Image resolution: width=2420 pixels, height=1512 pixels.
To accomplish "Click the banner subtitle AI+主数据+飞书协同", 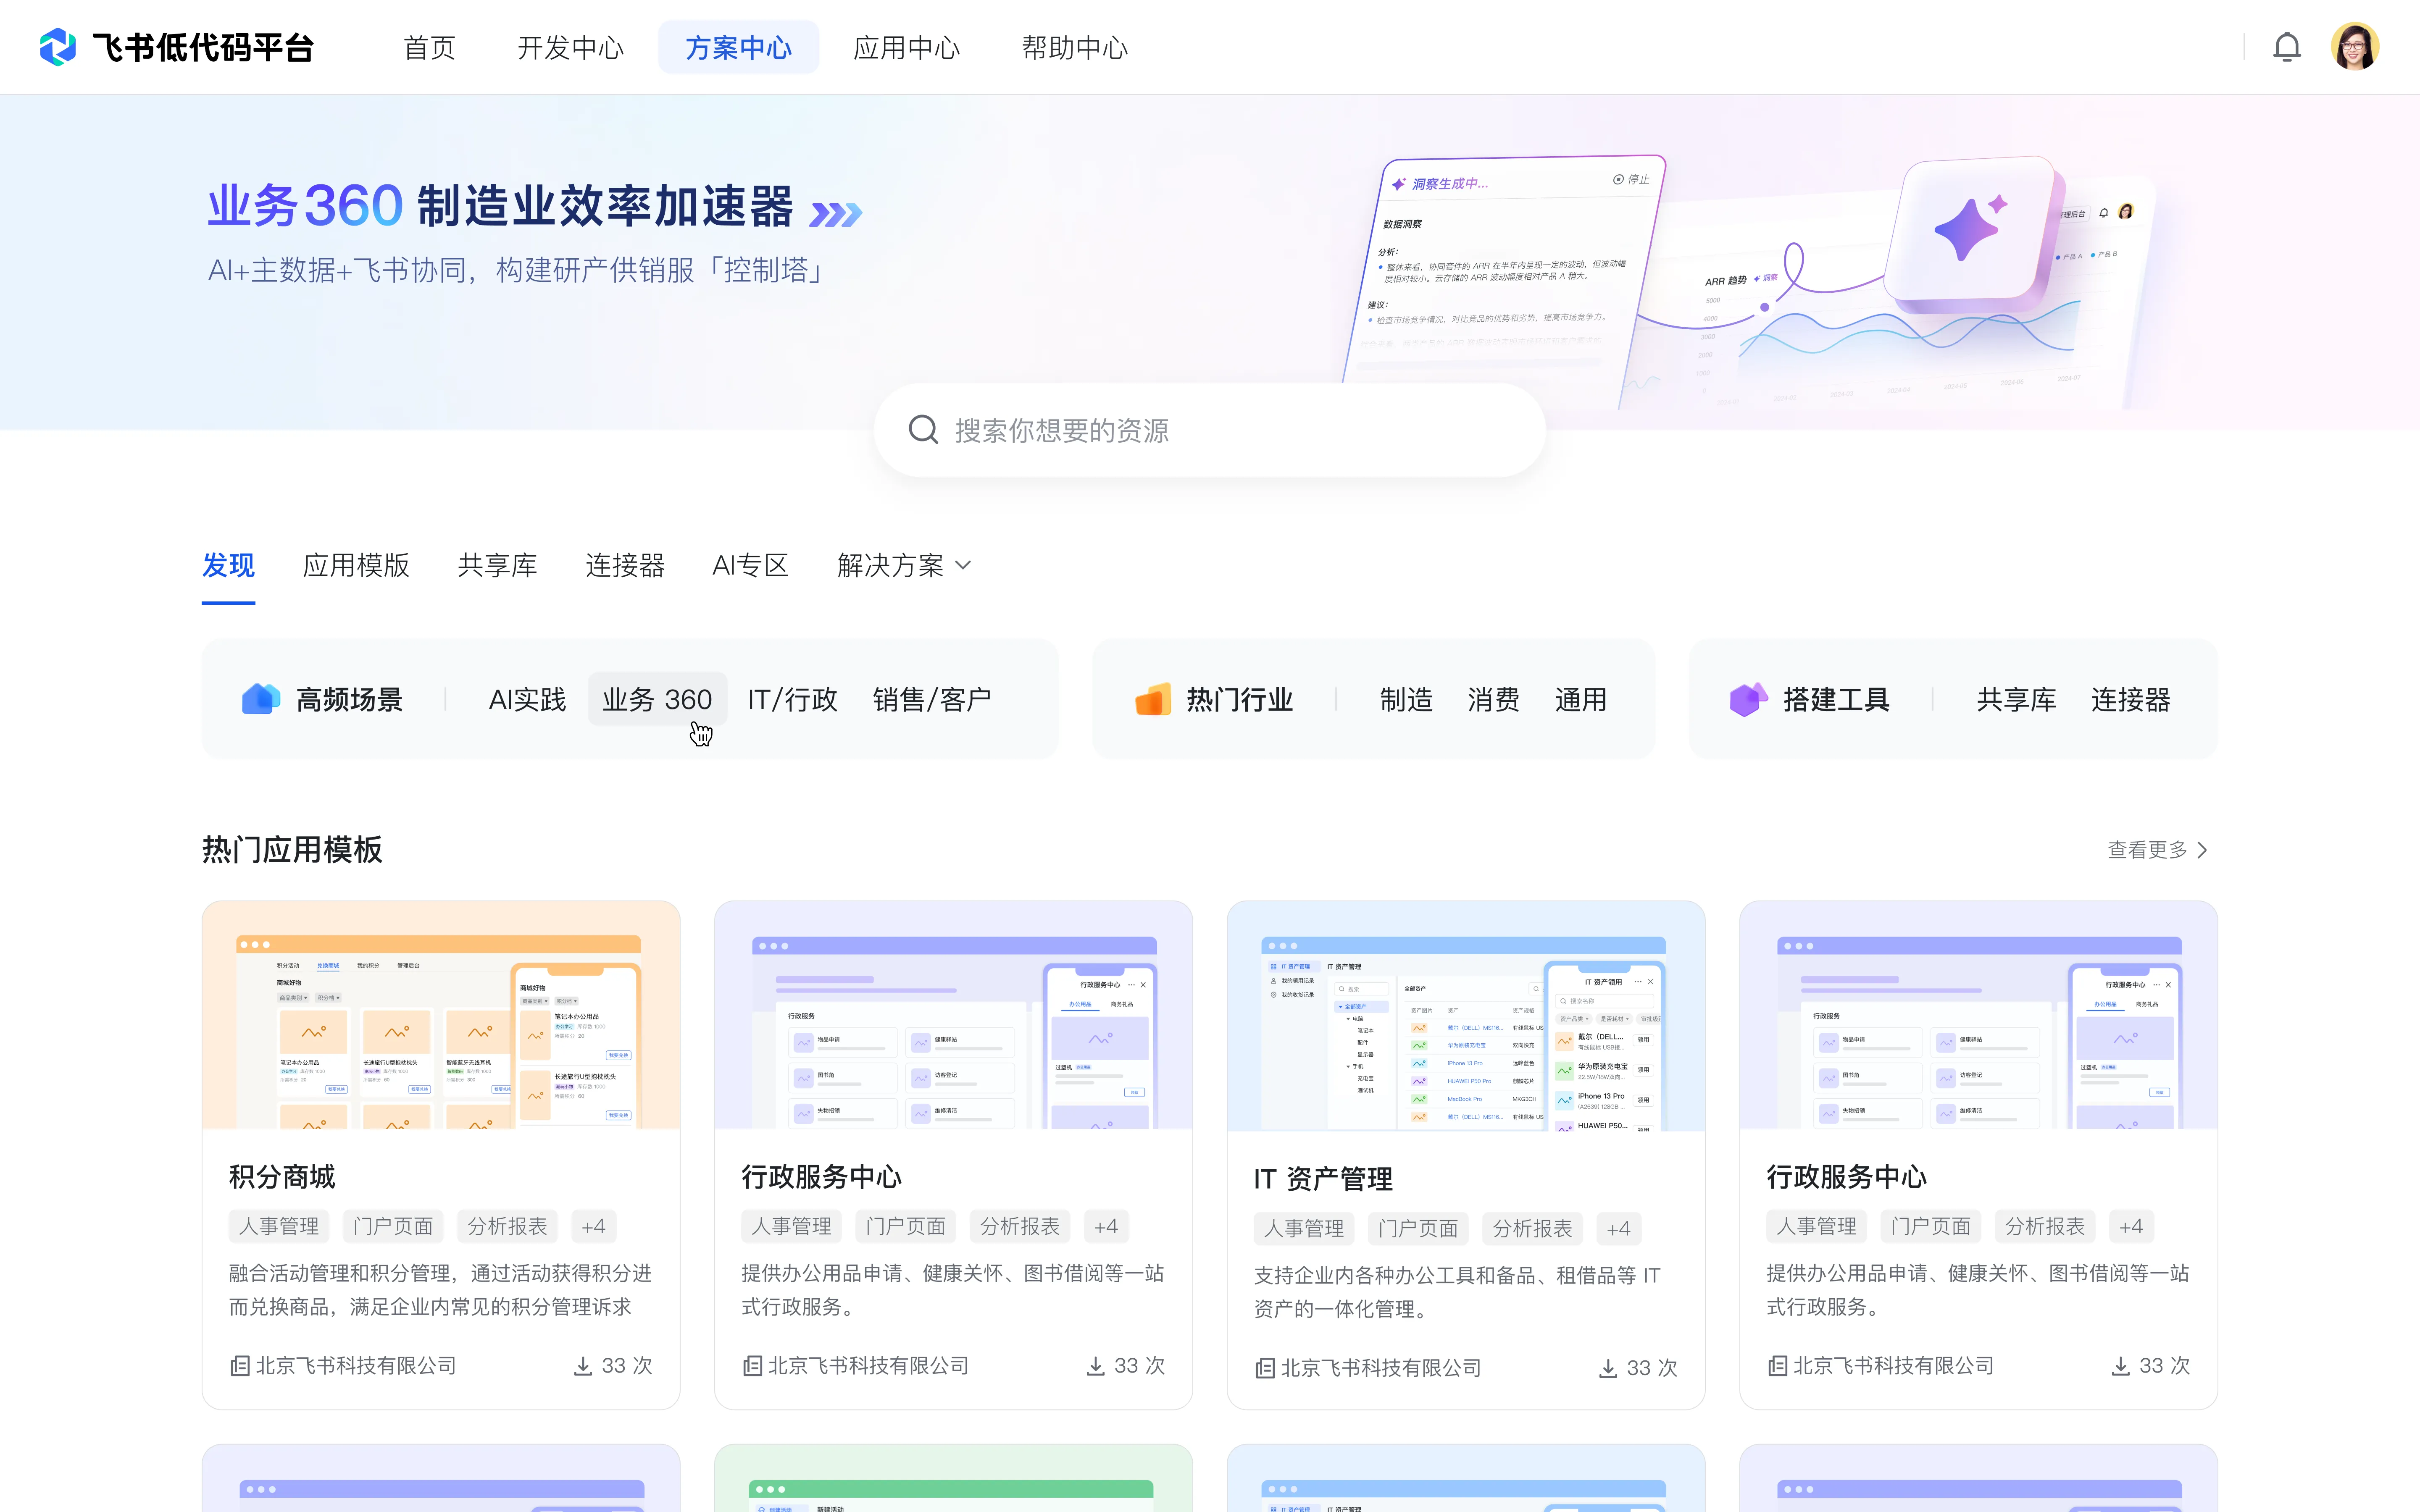I will [516, 270].
